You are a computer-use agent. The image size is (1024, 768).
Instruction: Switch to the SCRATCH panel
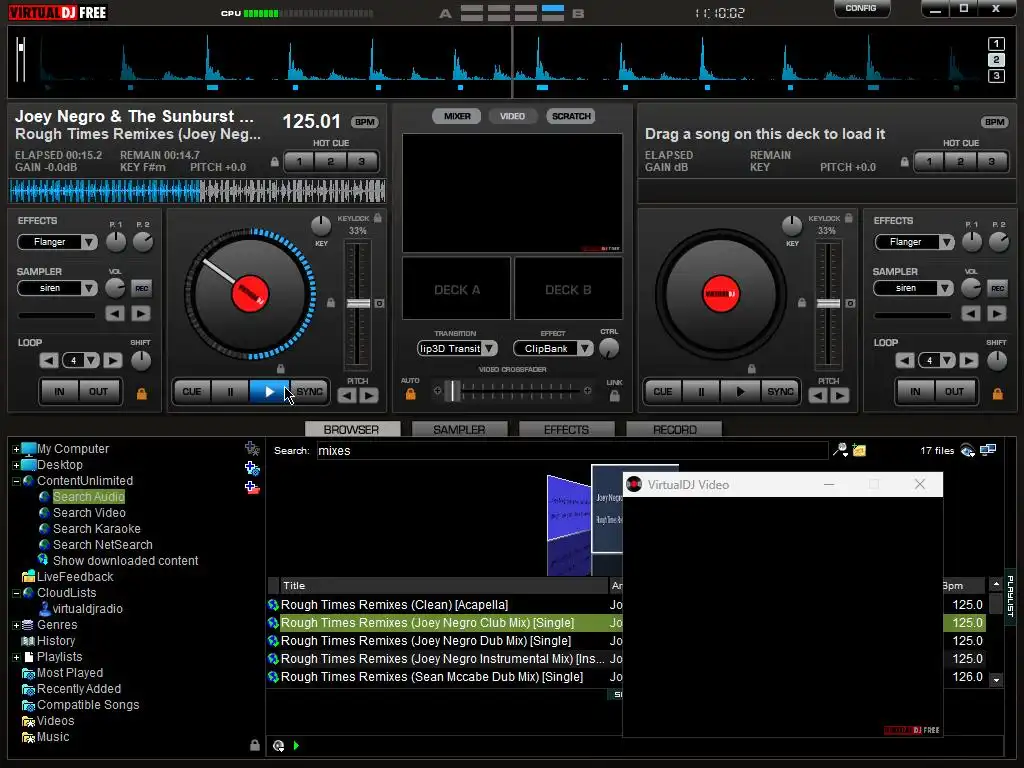tap(571, 116)
